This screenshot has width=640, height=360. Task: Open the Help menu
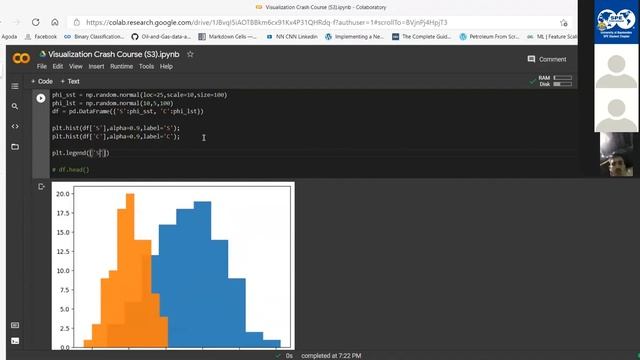(x=166, y=66)
